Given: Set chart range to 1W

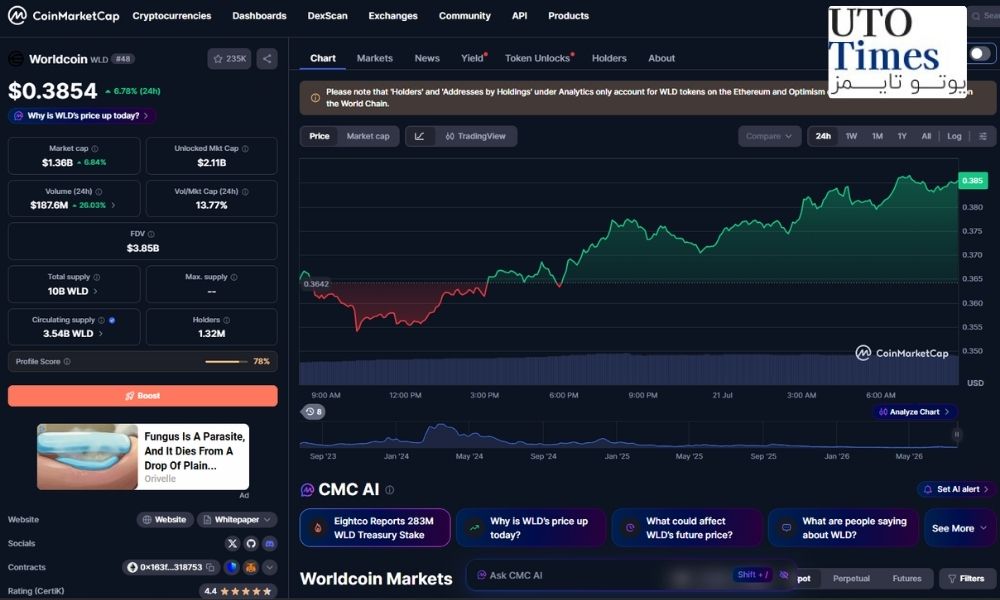Looking at the screenshot, I should [x=851, y=136].
